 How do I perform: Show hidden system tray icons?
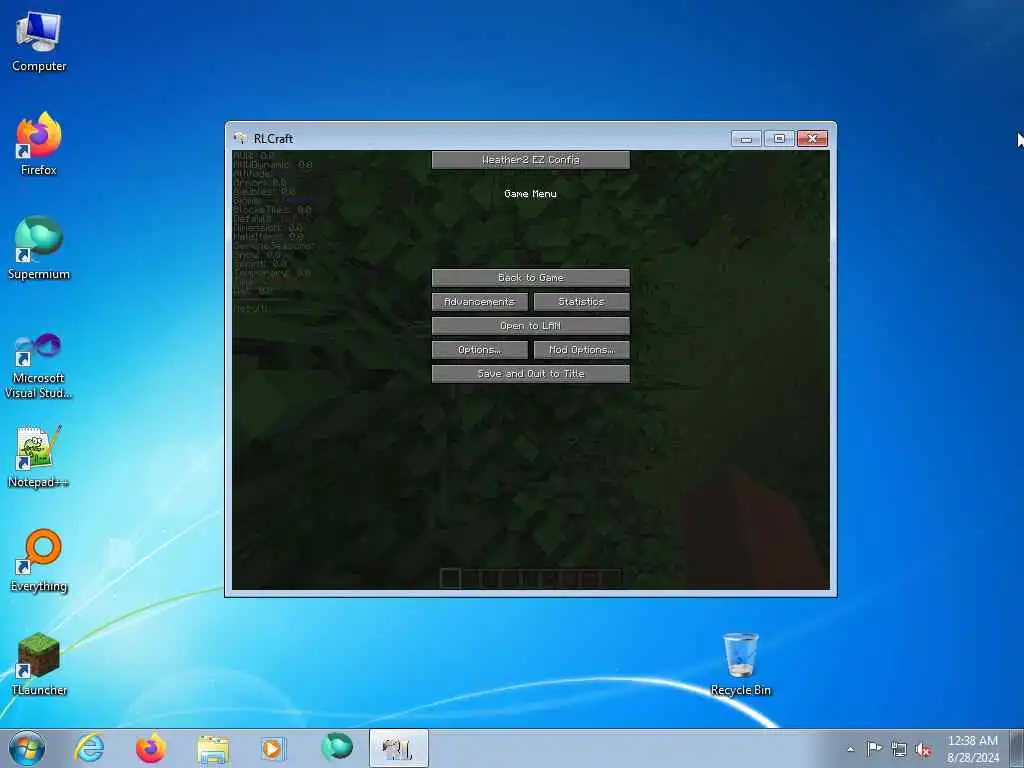[850, 749]
